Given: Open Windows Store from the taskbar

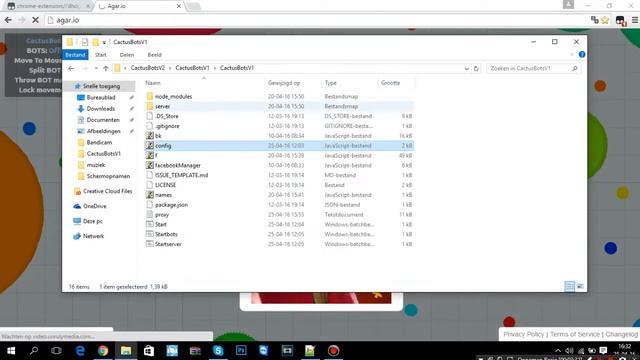Looking at the screenshot, I should pyautogui.click(x=149, y=351).
